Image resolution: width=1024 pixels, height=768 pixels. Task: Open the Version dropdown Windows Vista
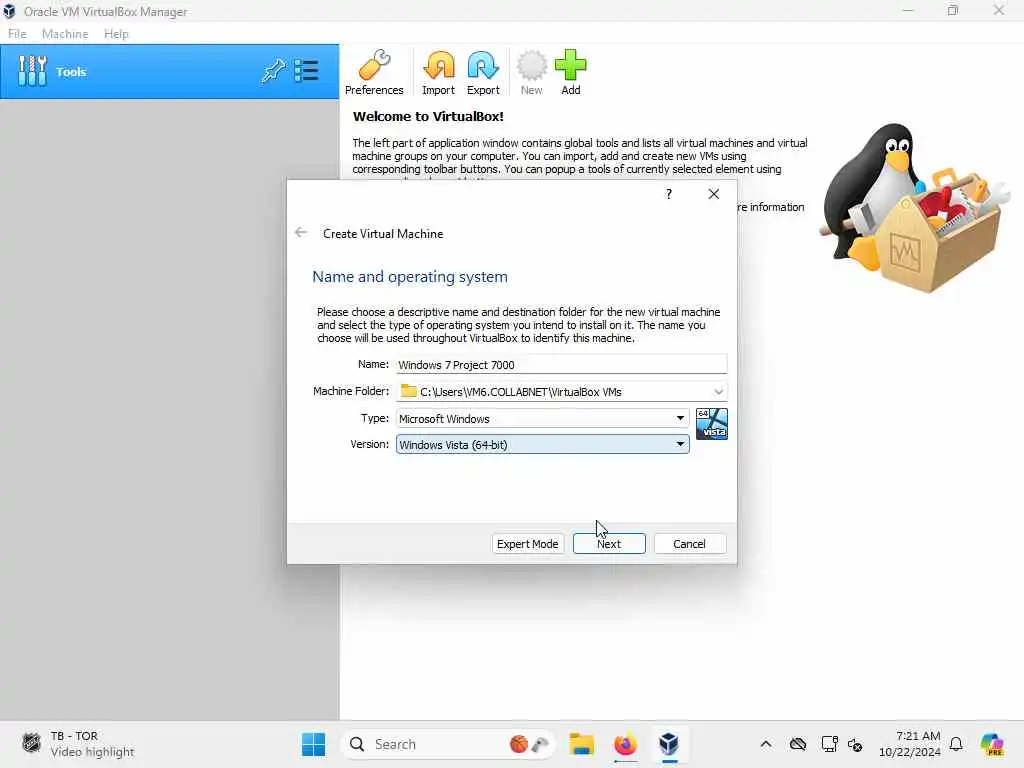click(x=543, y=445)
